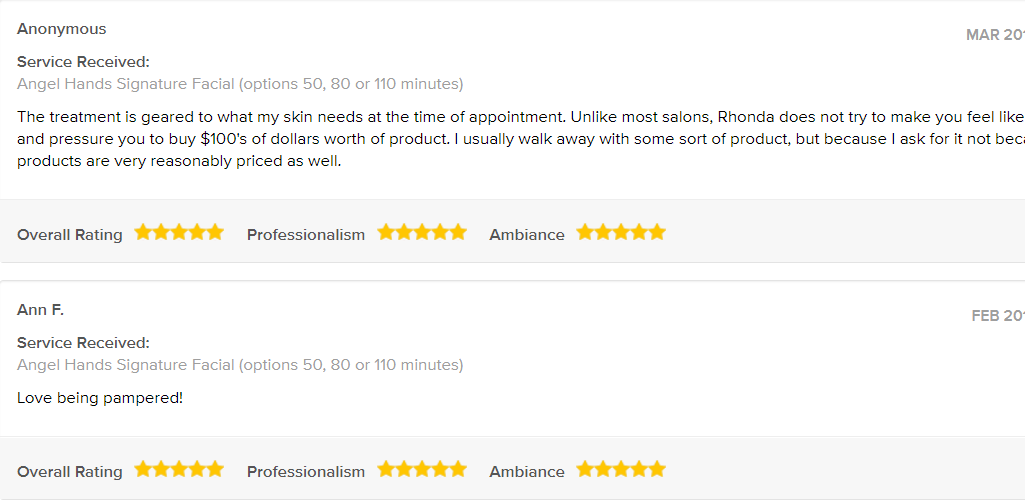Click last Overall Rating star in Anonymous review

click(215, 232)
